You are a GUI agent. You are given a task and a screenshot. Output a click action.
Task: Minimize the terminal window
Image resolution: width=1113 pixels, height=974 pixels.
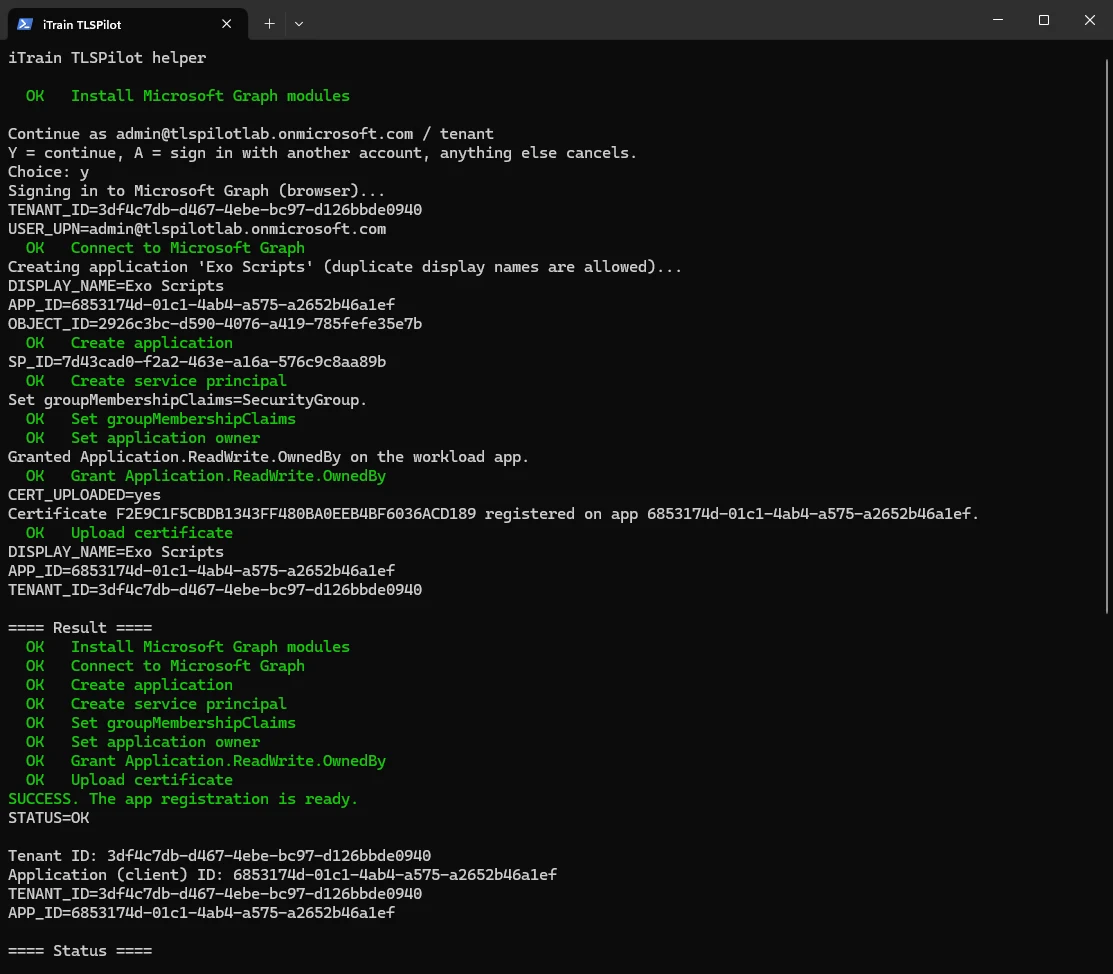coord(998,20)
